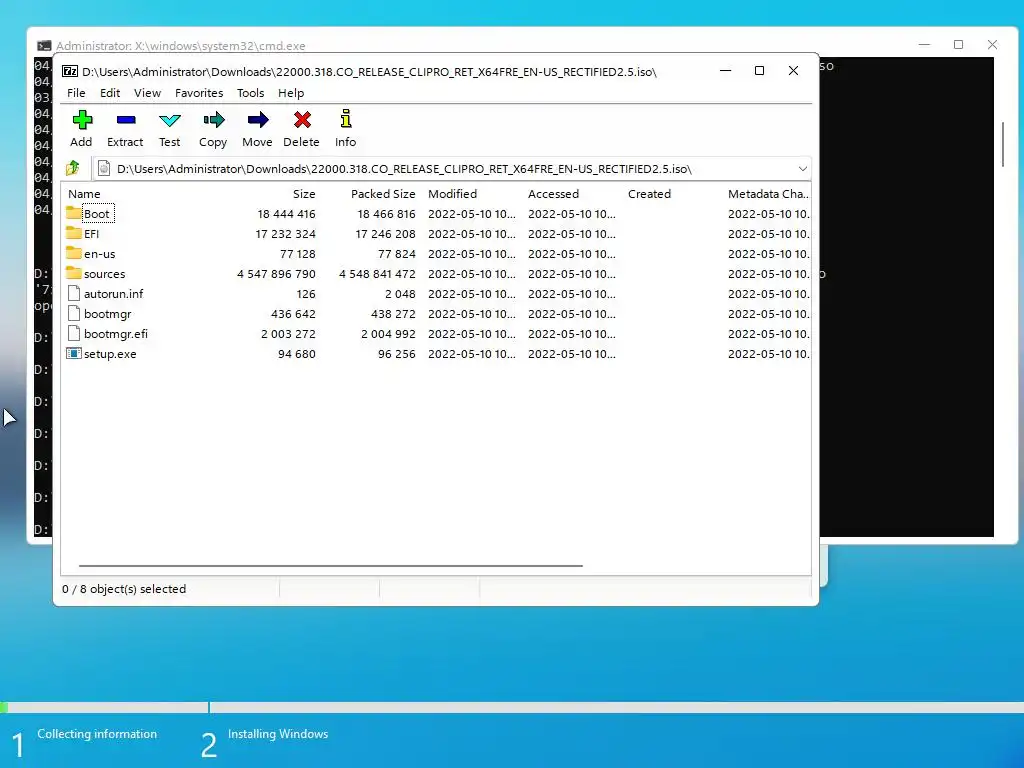Select the EFI folder name
The width and height of the screenshot is (1024, 768).
(x=91, y=234)
